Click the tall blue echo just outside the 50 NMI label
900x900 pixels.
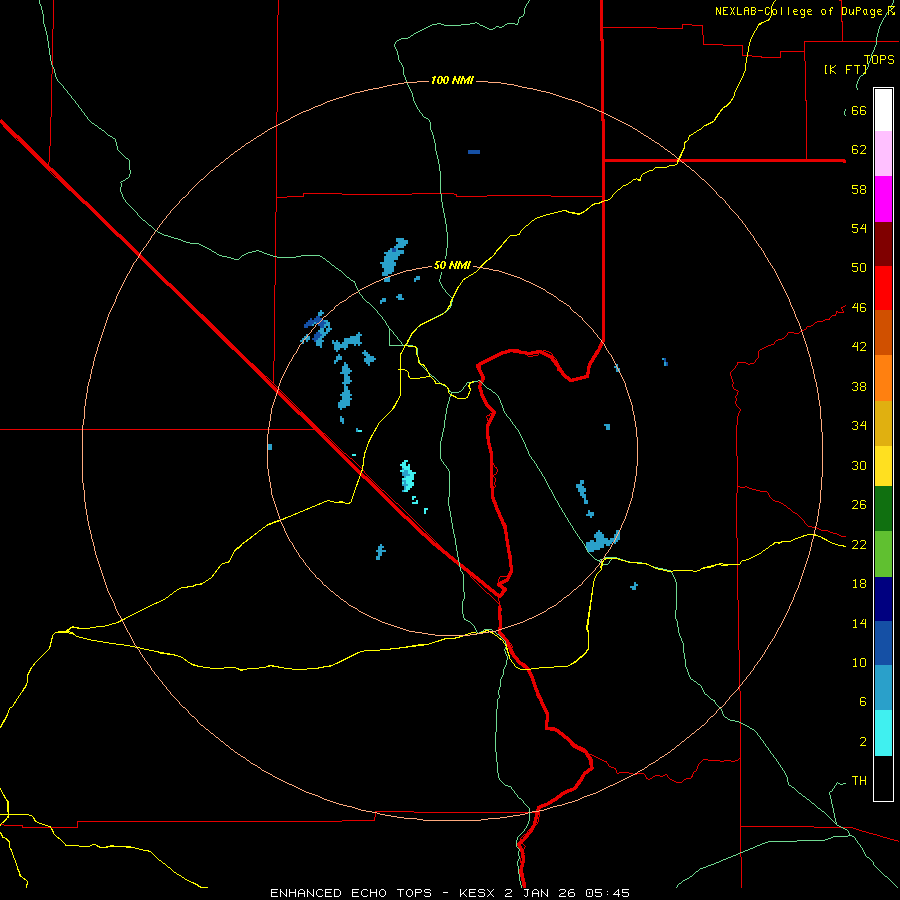tap(394, 258)
